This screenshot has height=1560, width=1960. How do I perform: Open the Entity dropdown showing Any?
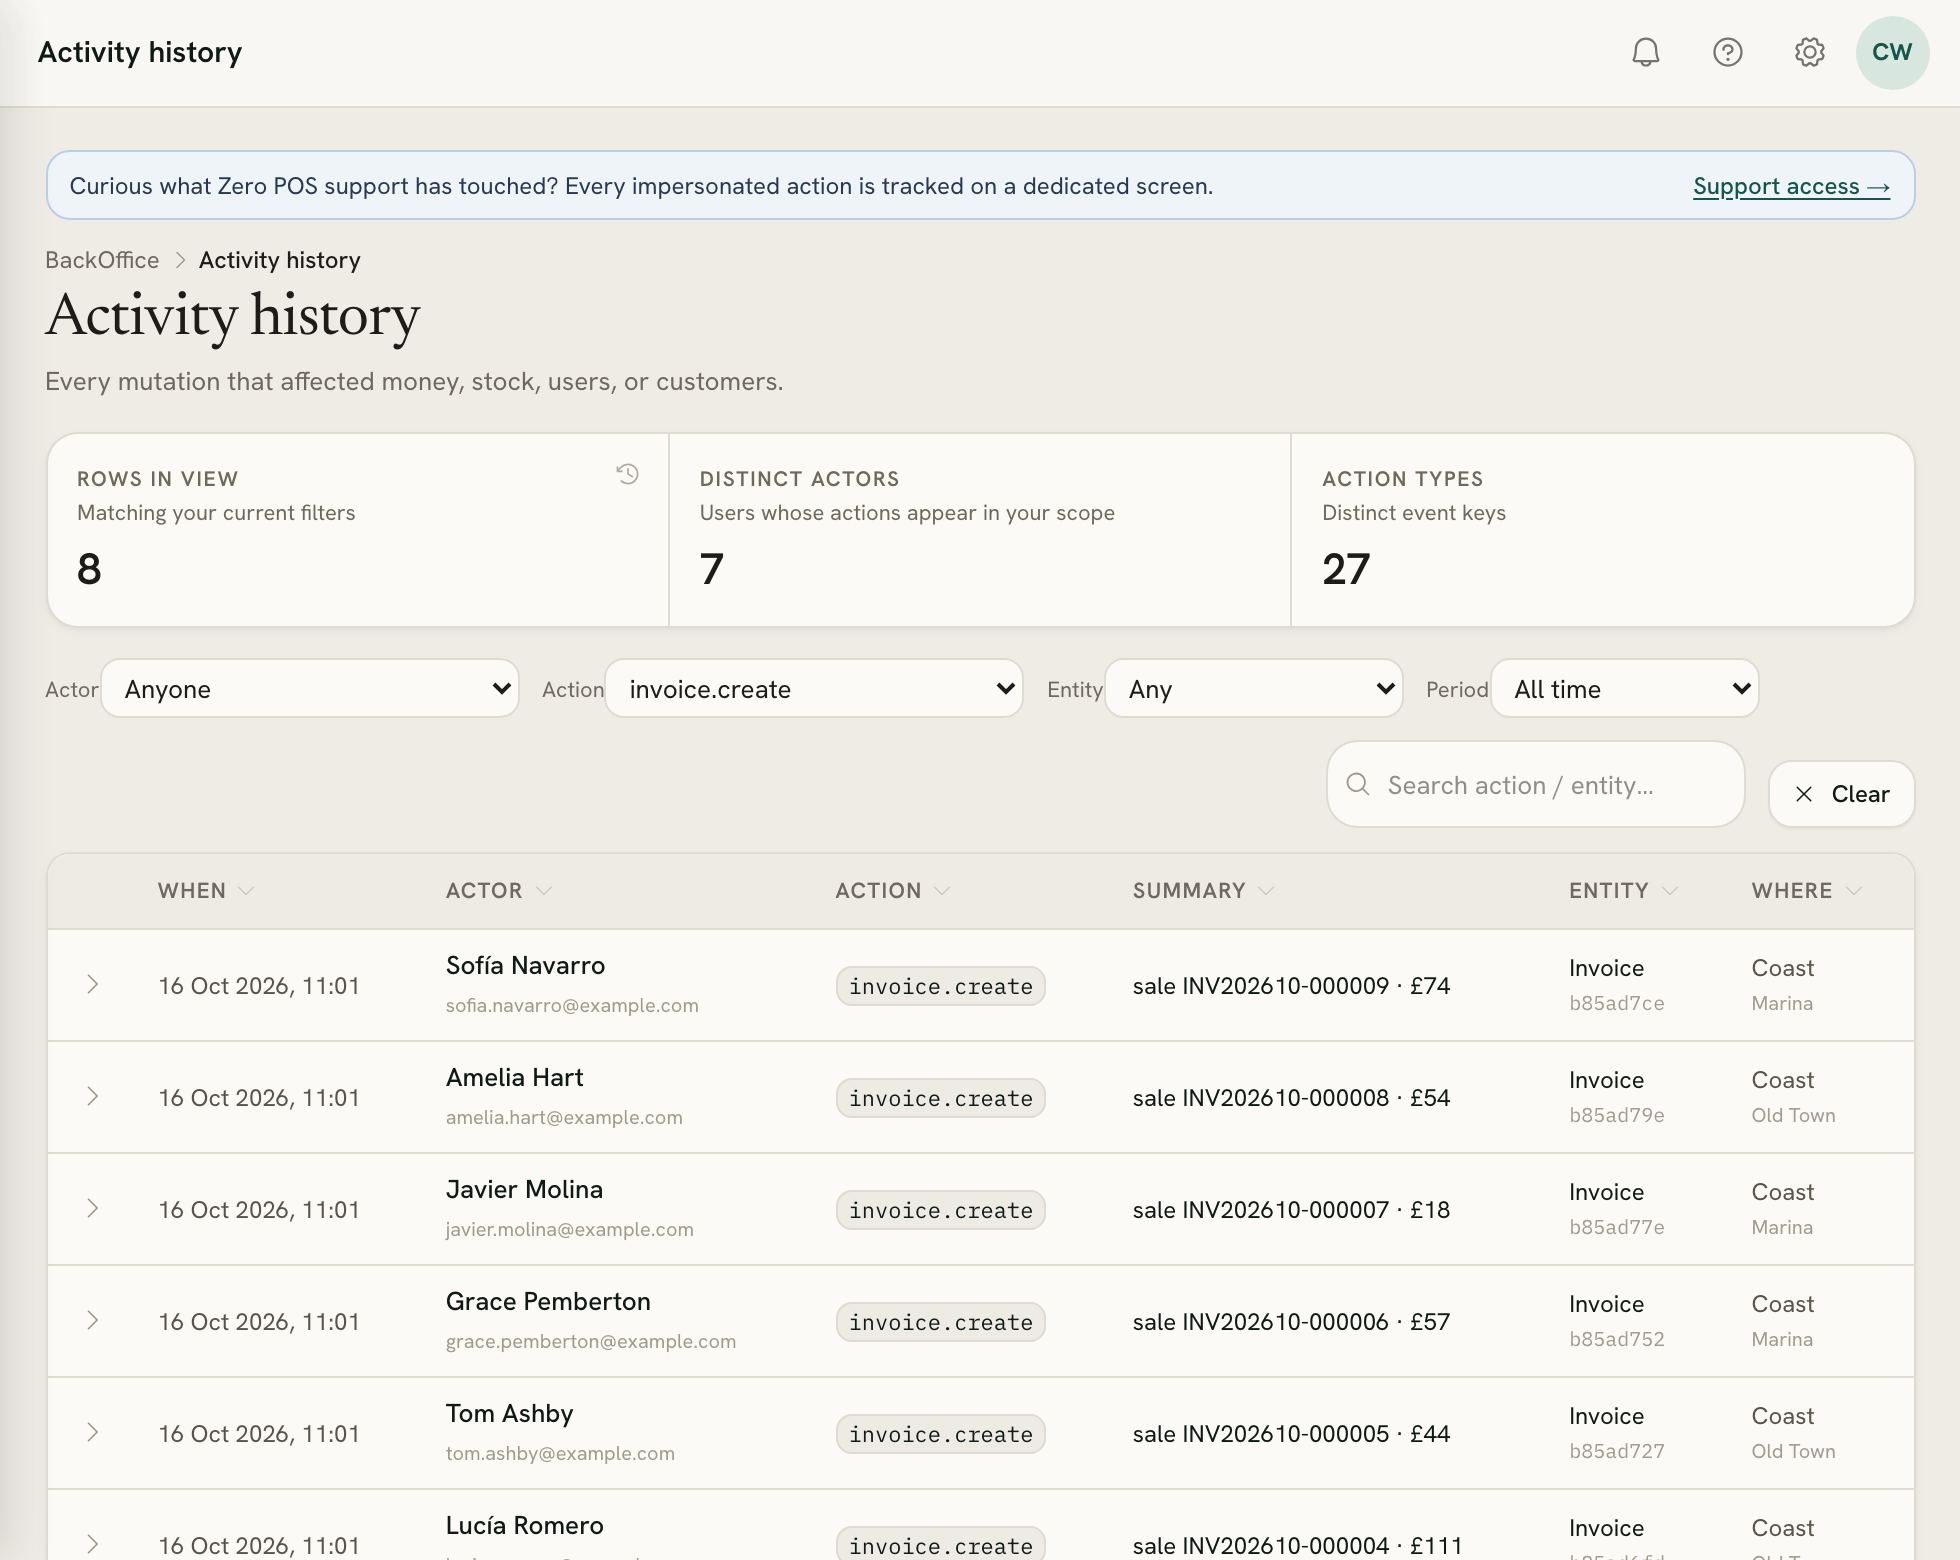pyautogui.click(x=1254, y=688)
